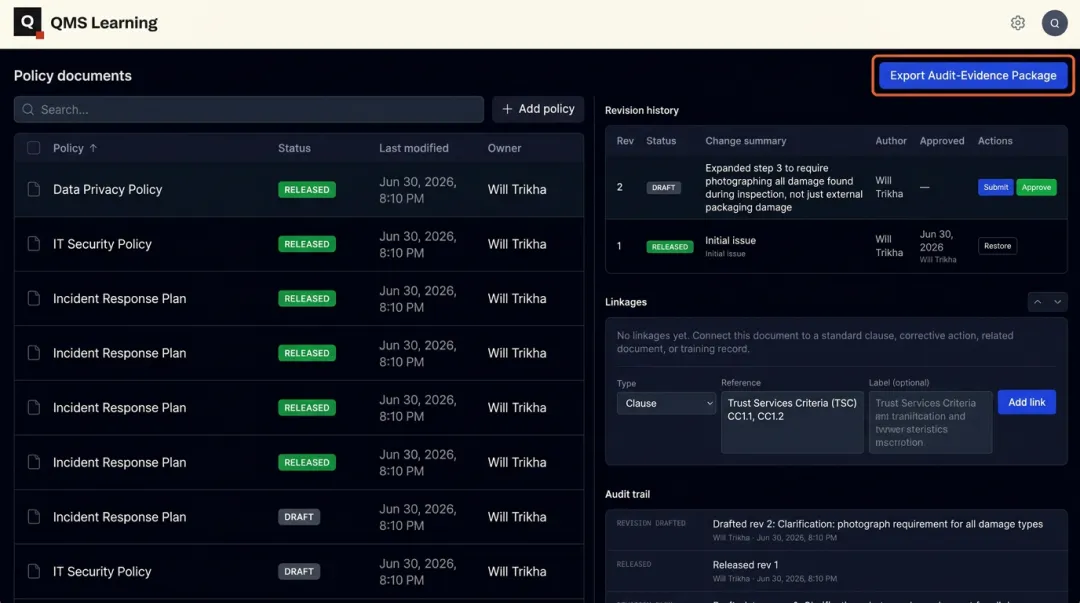1080x603 pixels.
Task: Open the user avatar menu
Action: click(1054, 23)
